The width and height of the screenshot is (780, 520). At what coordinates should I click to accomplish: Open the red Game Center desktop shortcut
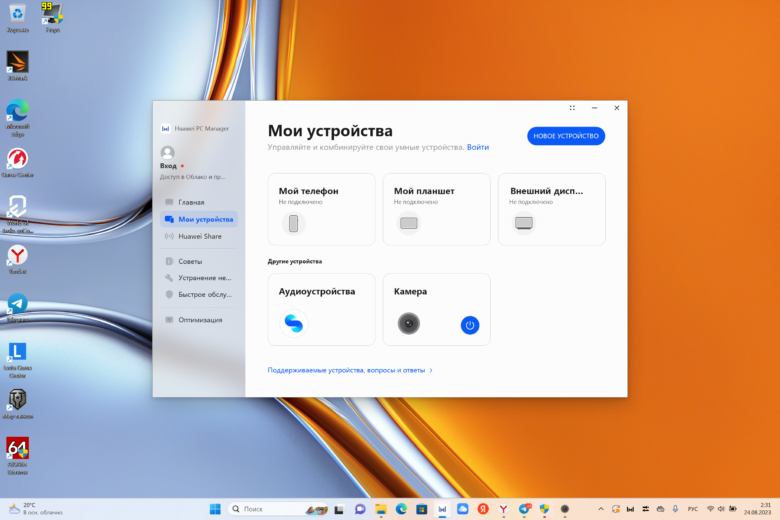tap(17, 163)
